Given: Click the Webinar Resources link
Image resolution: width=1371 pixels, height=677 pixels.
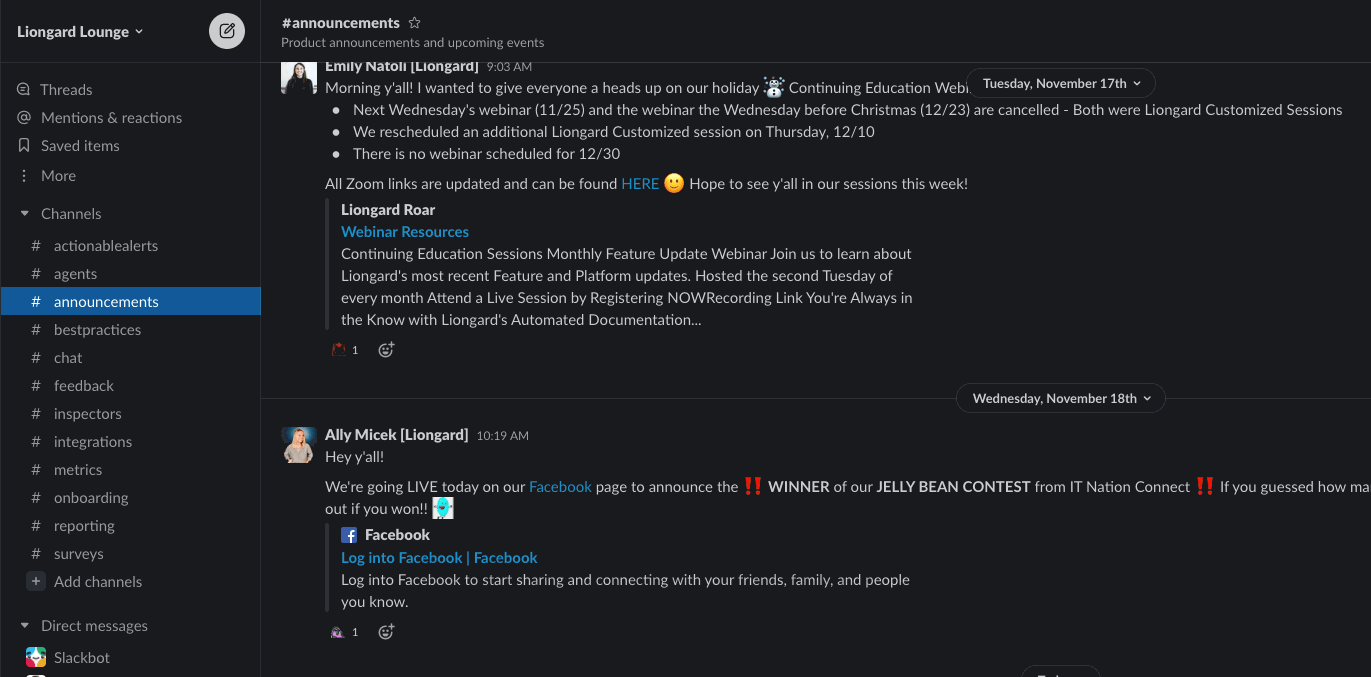Looking at the screenshot, I should pos(404,231).
